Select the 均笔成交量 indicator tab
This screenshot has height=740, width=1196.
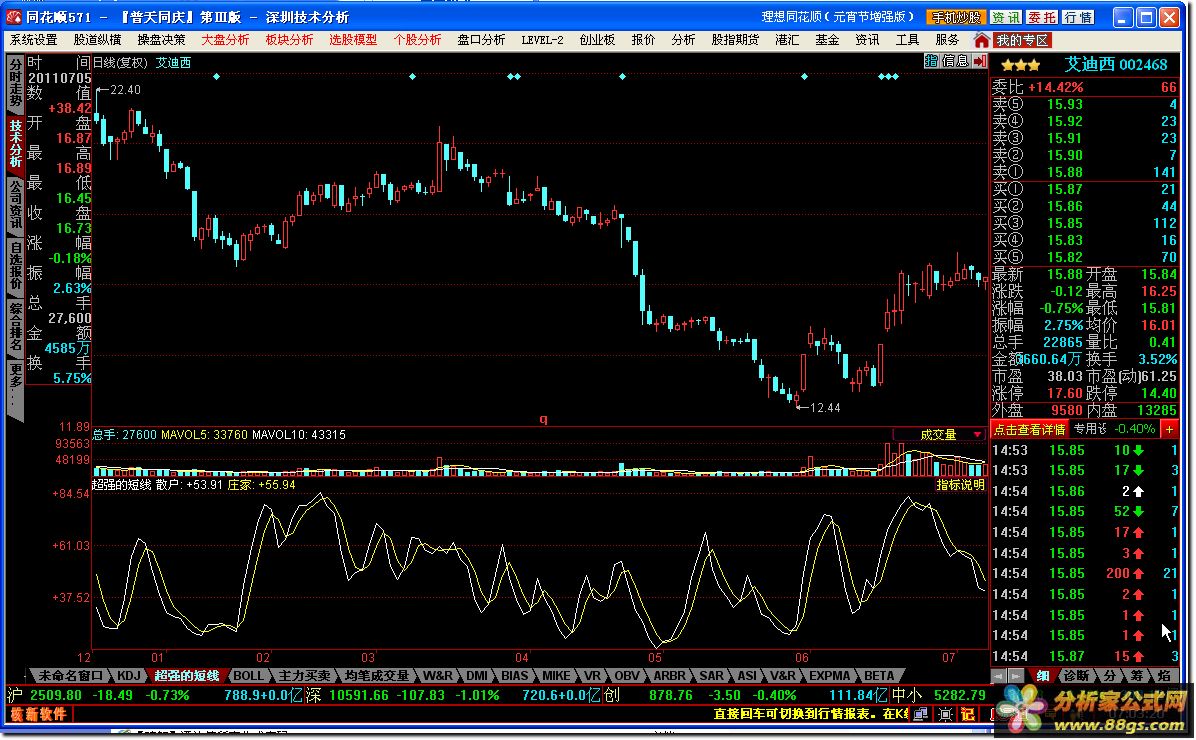pyautogui.click(x=377, y=676)
